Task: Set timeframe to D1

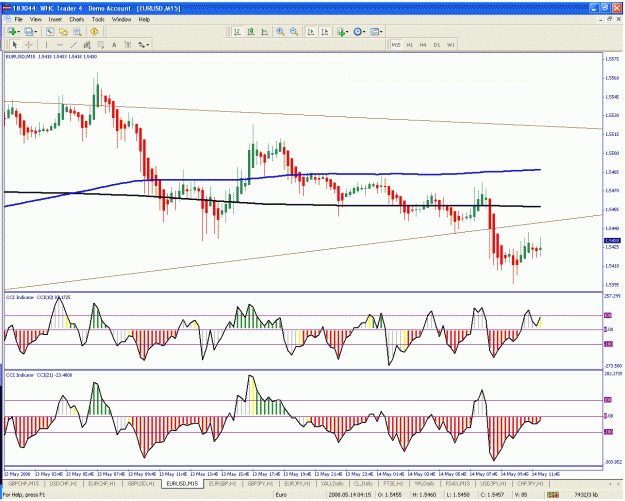Action: tap(437, 45)
